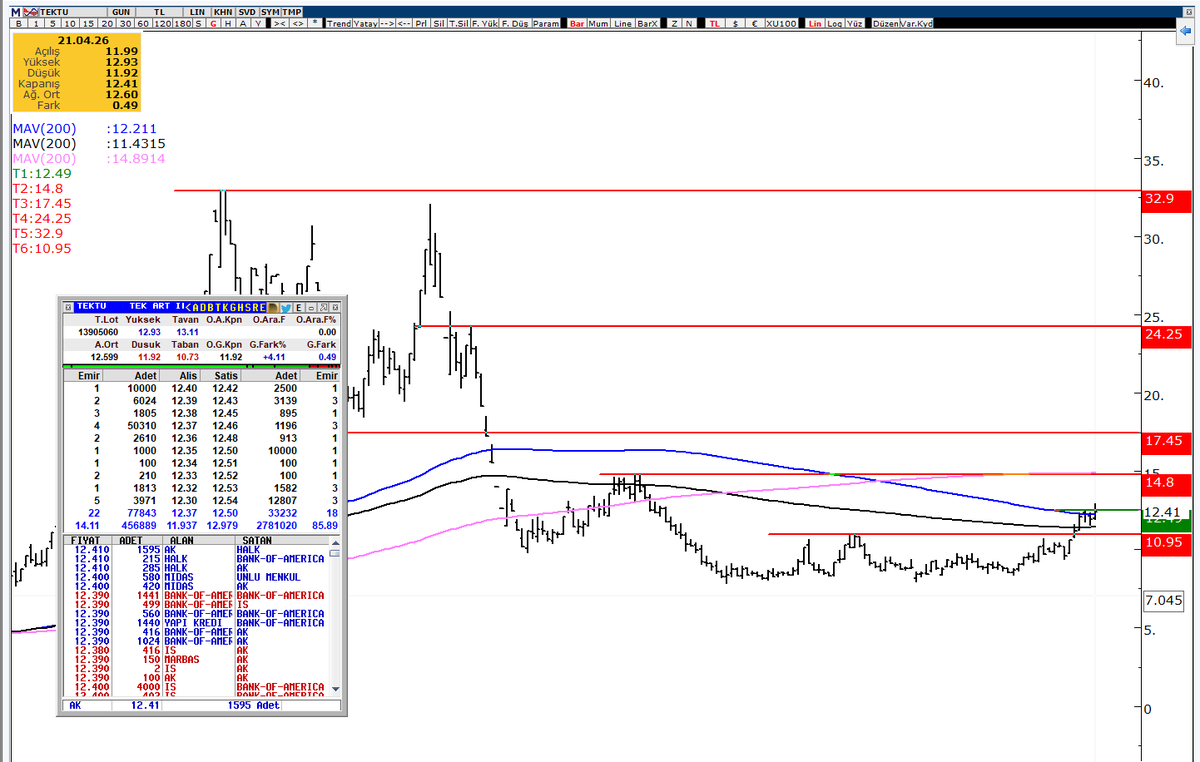The width and height of the screenshot is (1200, 762).
Task: Click the red 24.25 price level label
Action: 1167,335
